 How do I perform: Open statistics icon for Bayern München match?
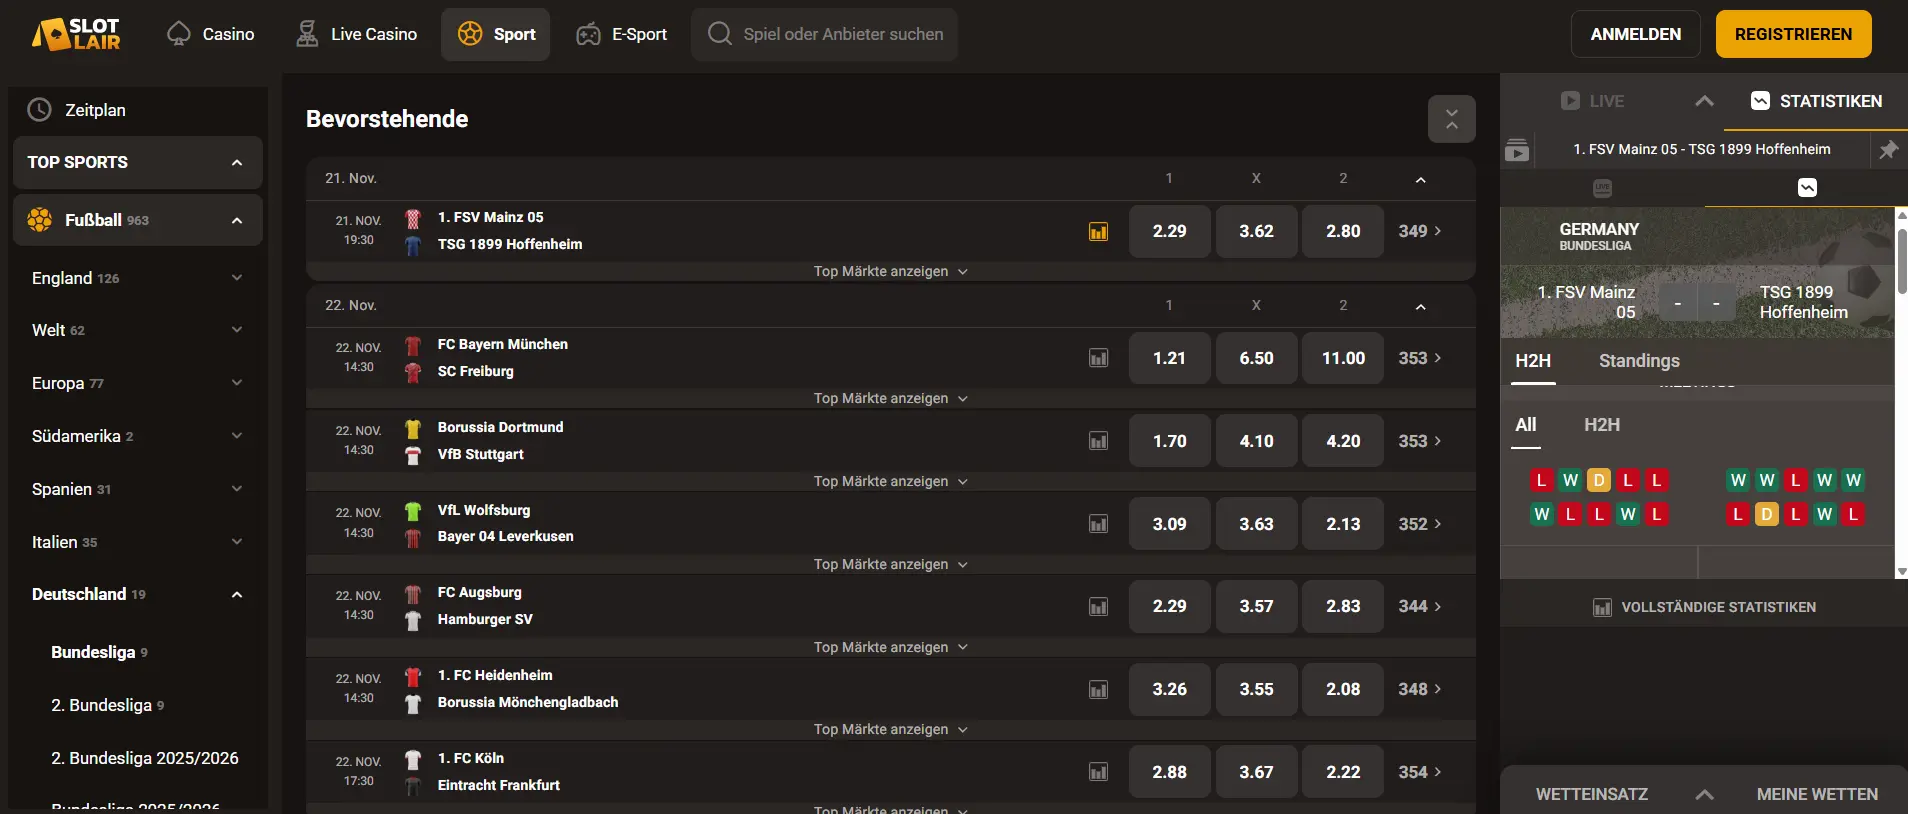1098,358
